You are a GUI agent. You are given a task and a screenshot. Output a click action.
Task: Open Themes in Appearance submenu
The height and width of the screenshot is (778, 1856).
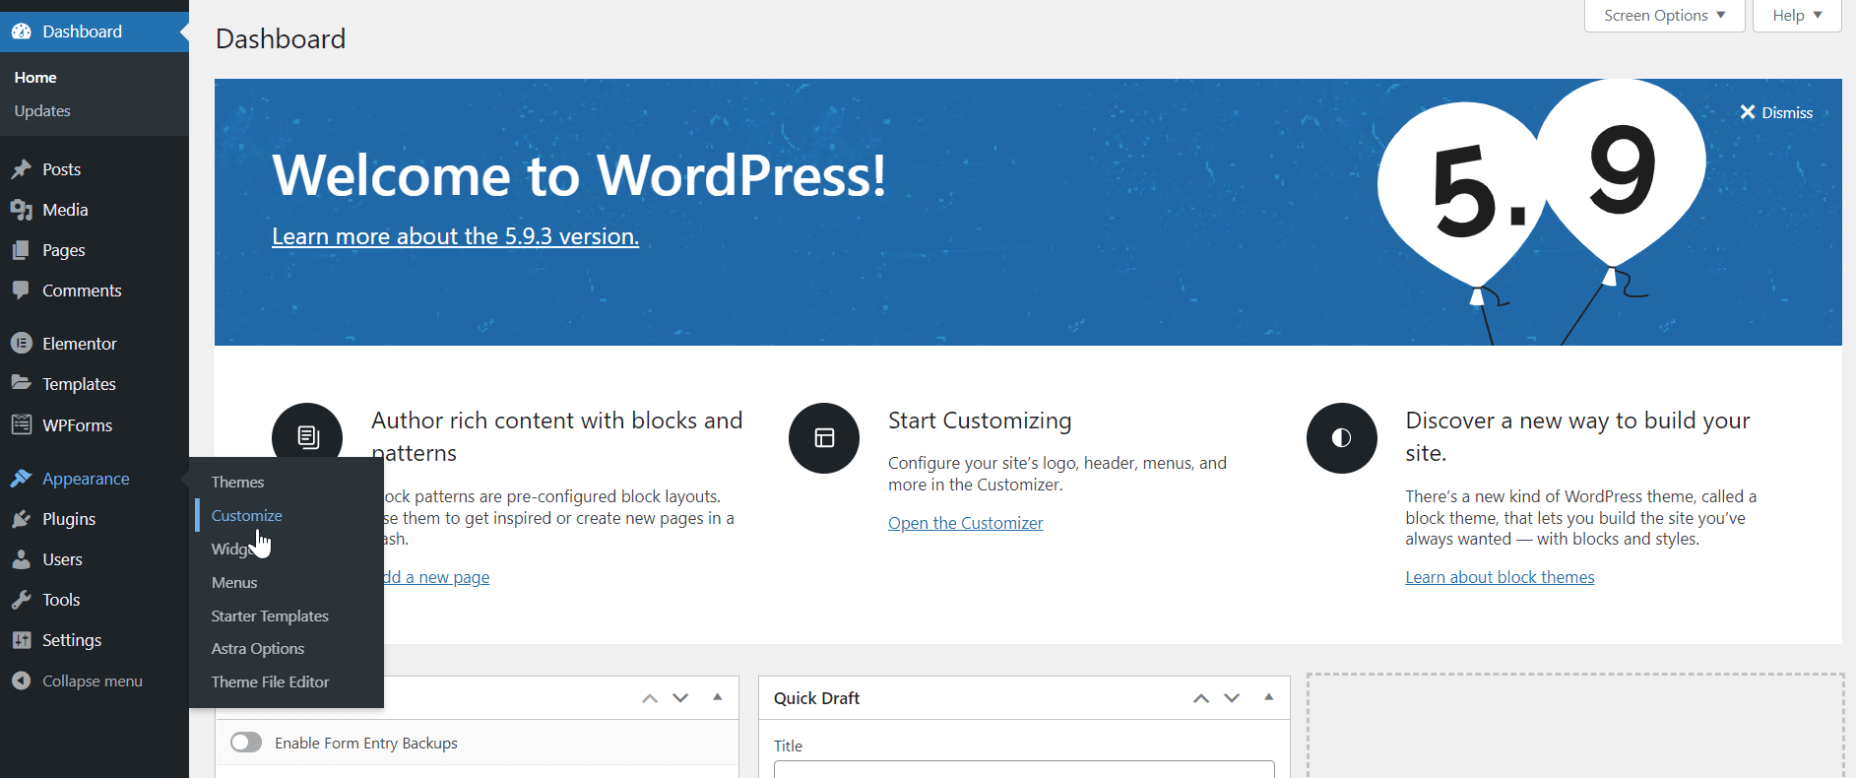238,482
